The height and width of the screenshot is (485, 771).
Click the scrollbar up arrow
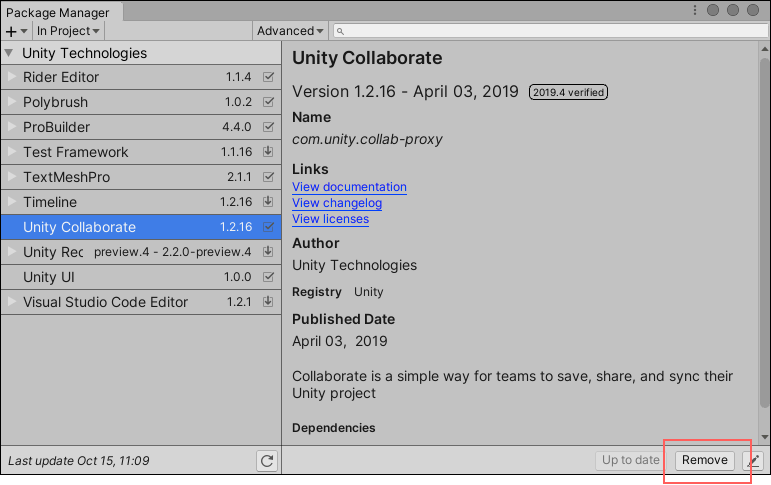point(764,49)
